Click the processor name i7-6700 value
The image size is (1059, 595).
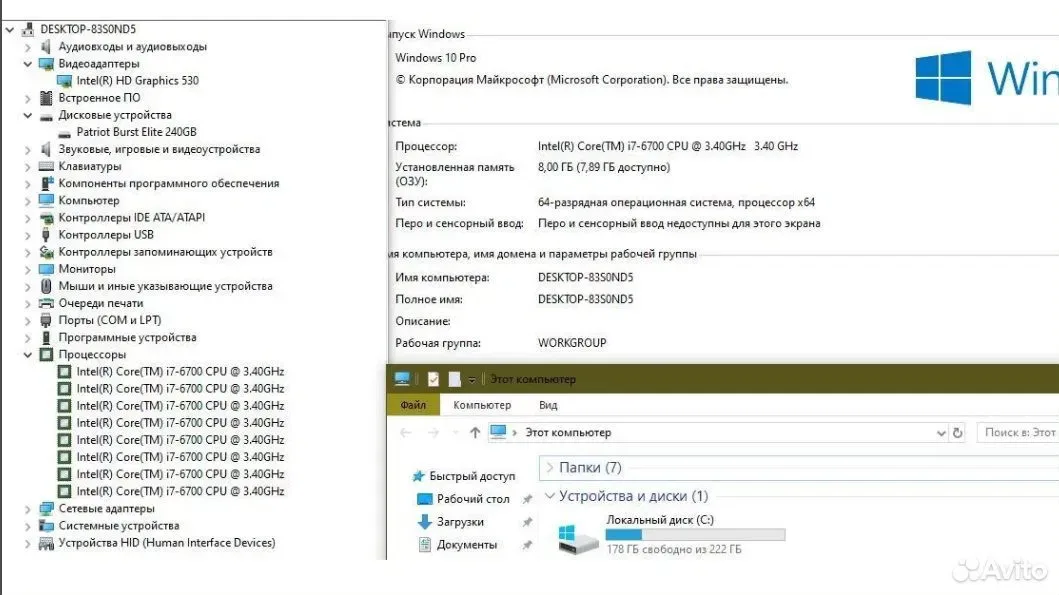coord(667,147)
